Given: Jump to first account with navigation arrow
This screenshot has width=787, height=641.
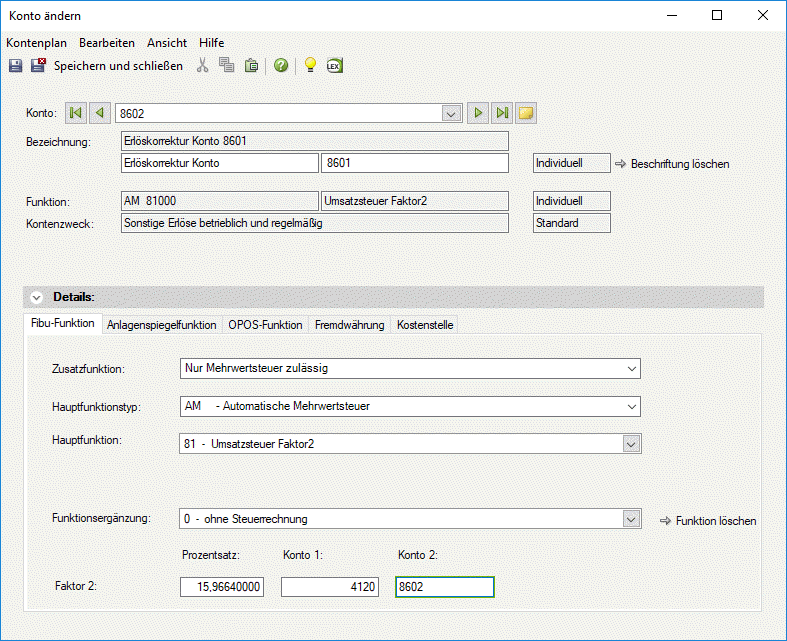Looking at the screenshot, I should (76, 113).
